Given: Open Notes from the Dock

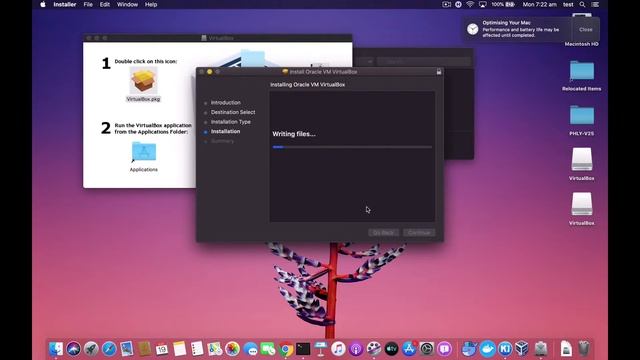Looking at the screenshot, I should pyautogui.click(x=180, y=349).
